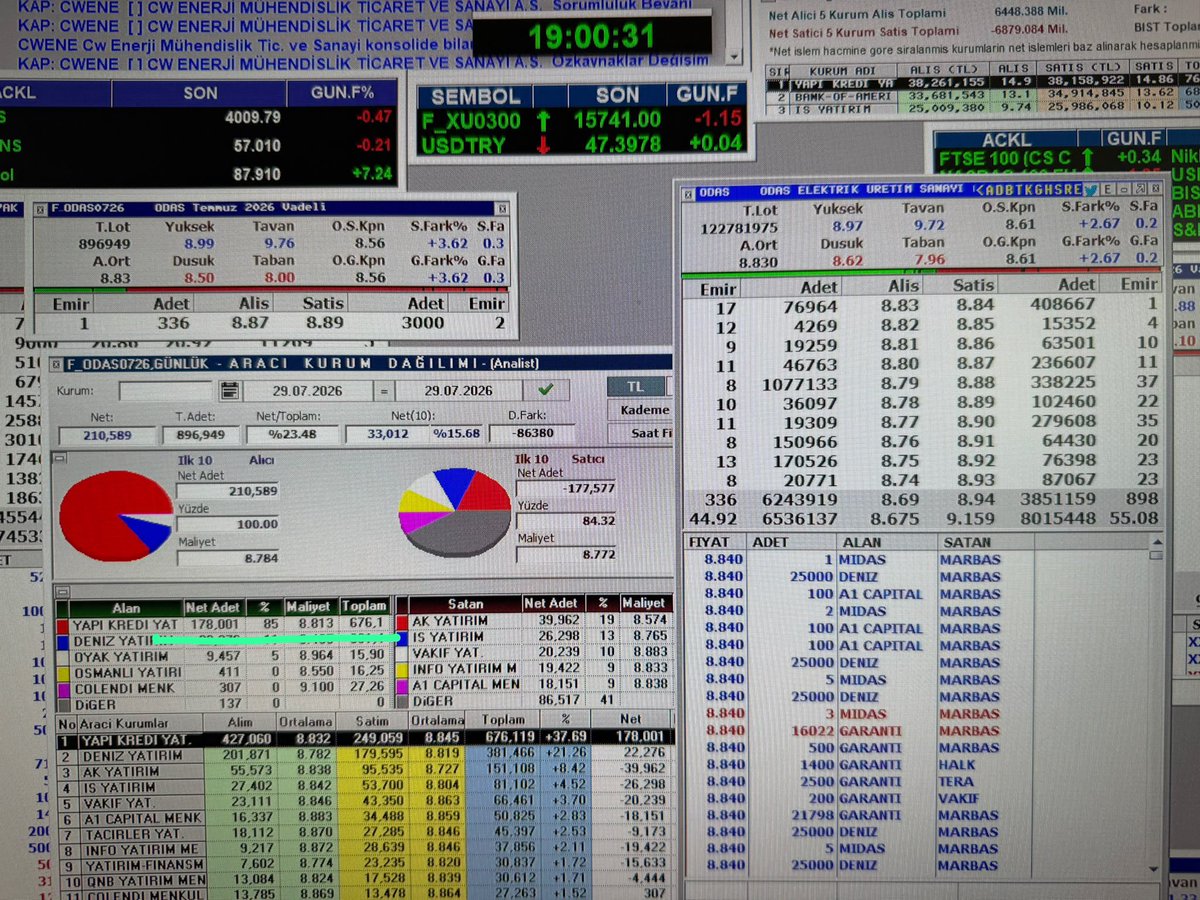Click INFO YATIRIM M in Satan table
Image resolution: width=1200 pixels, height=900 pixels.
(463, 669)
